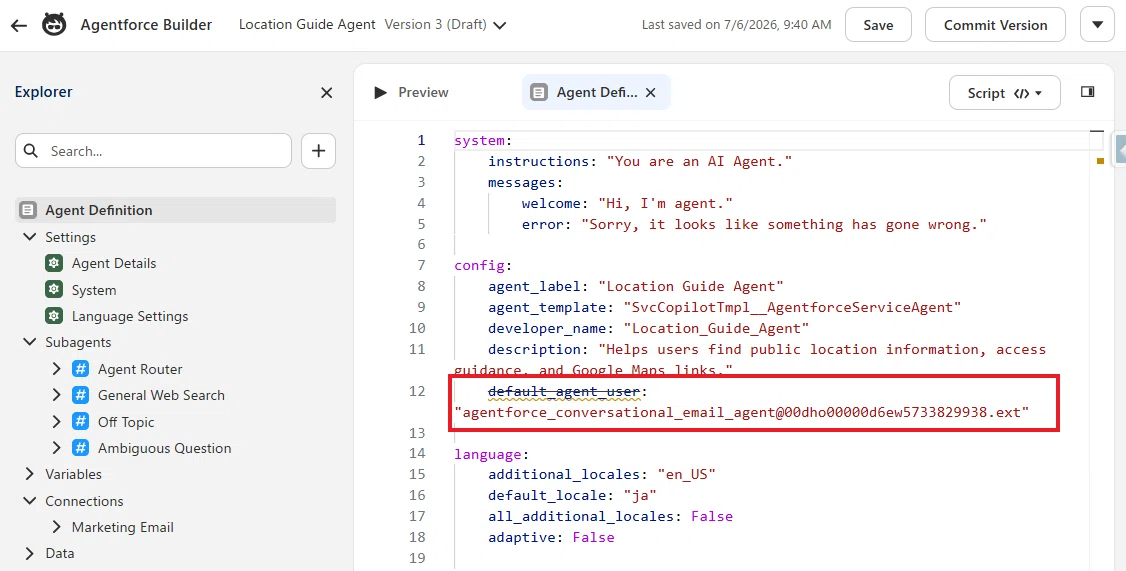Expand the Data section
Screen dimensions: 1126x571
pos(29,553)
